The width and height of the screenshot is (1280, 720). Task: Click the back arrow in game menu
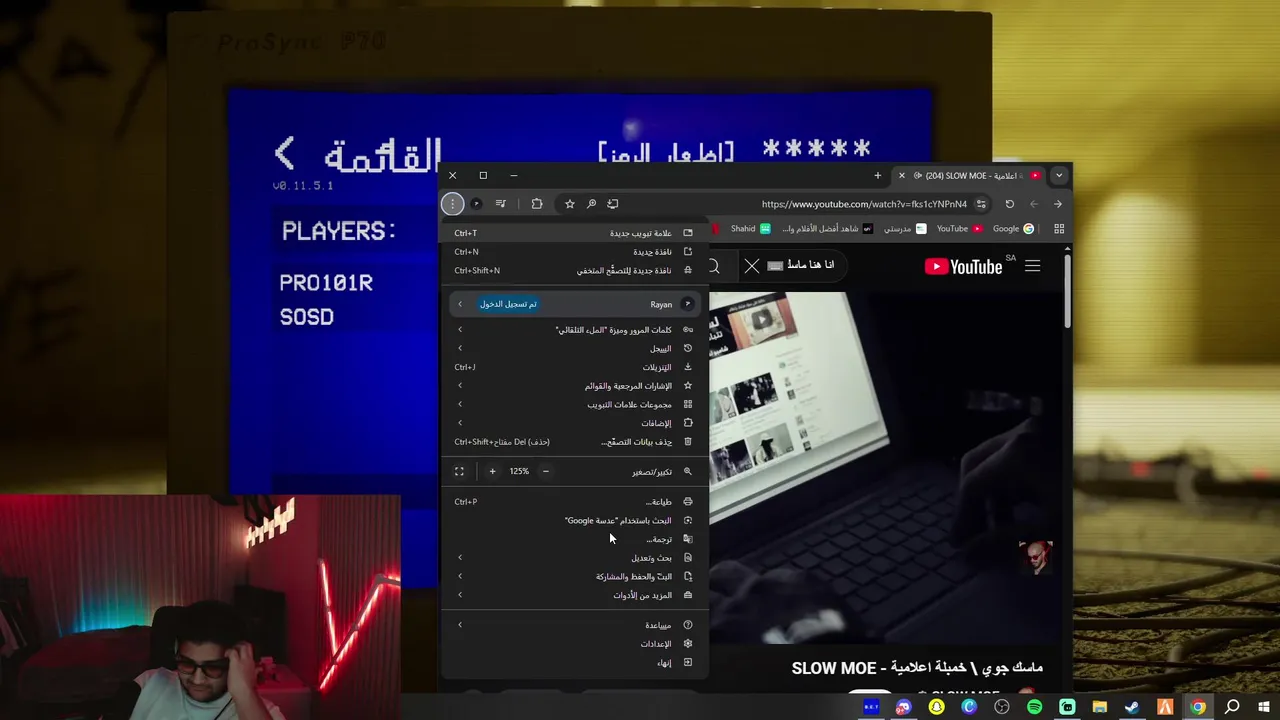tap(285, 153)
